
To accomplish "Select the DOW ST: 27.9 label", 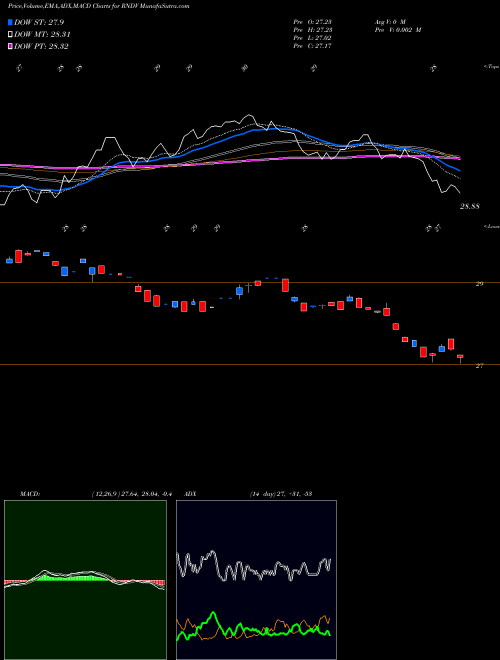I will pos(39,22).
